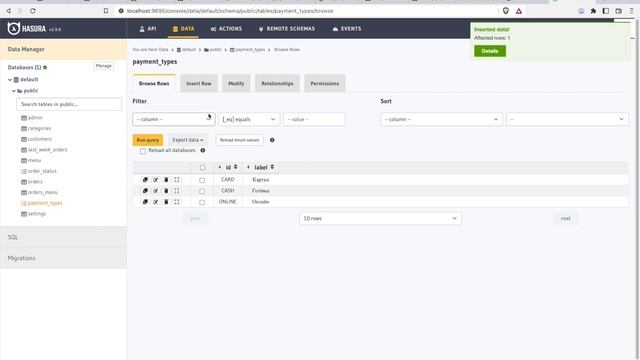Open the sort order dropdown
Screen dimensions: 640x360
pos(567,119)
